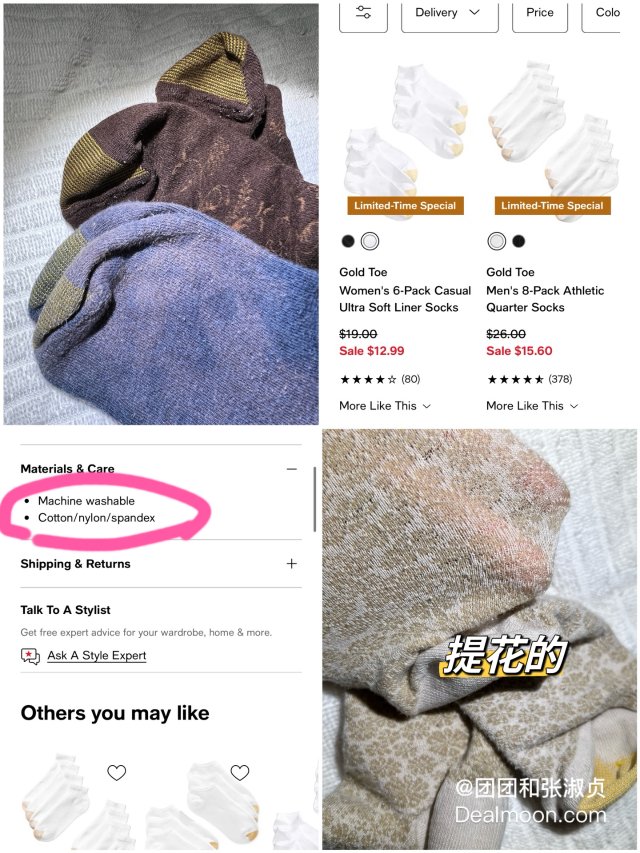Open Men's 8-Pack Athletic Quarter Socks title
Viewport: 640px width, 853px height.
click(x=545, y=299)
